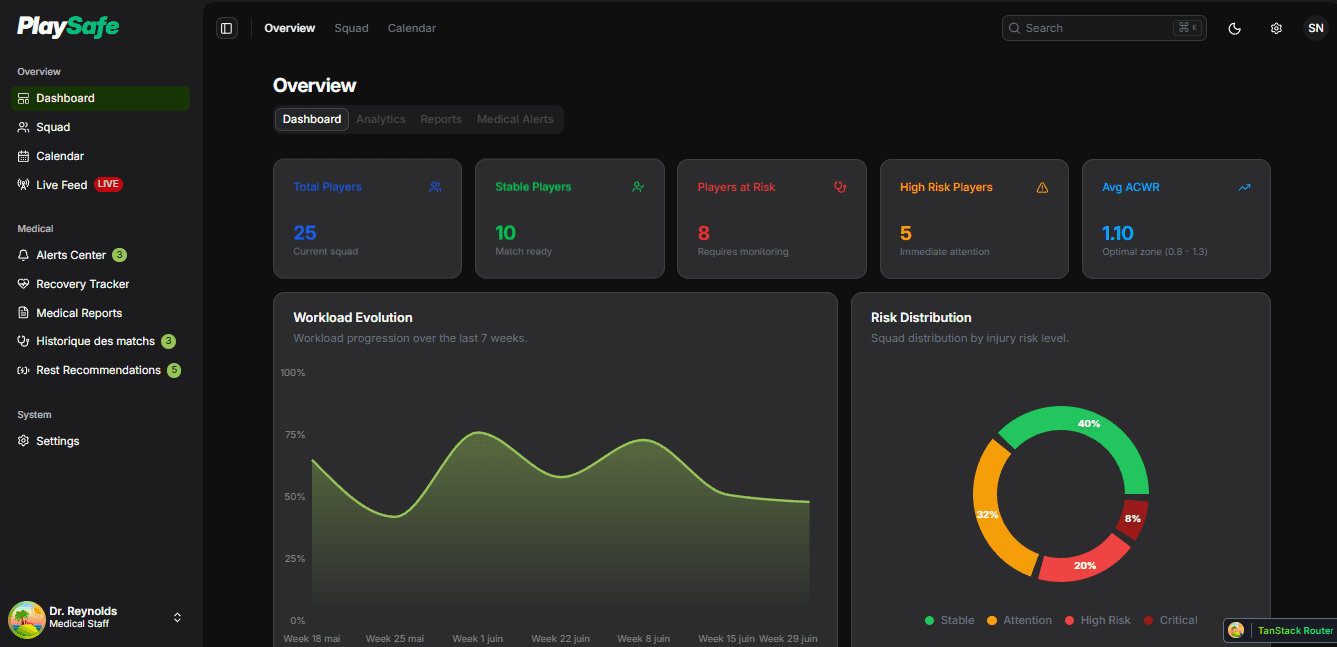Click the PlaySafe logo

[68, 27]
